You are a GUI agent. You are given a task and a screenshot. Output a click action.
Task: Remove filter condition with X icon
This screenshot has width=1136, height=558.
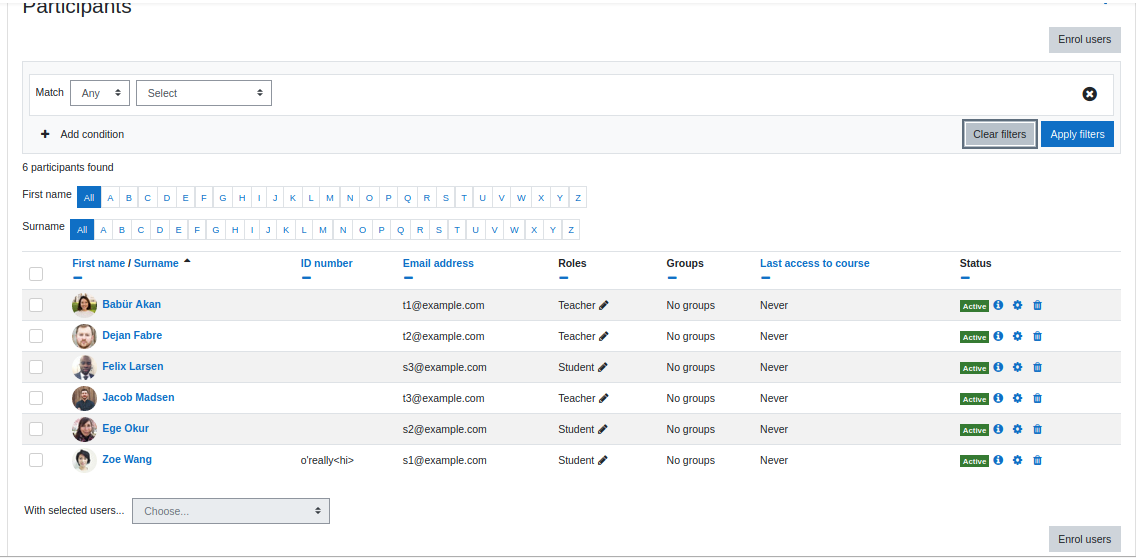point(1090,93)
